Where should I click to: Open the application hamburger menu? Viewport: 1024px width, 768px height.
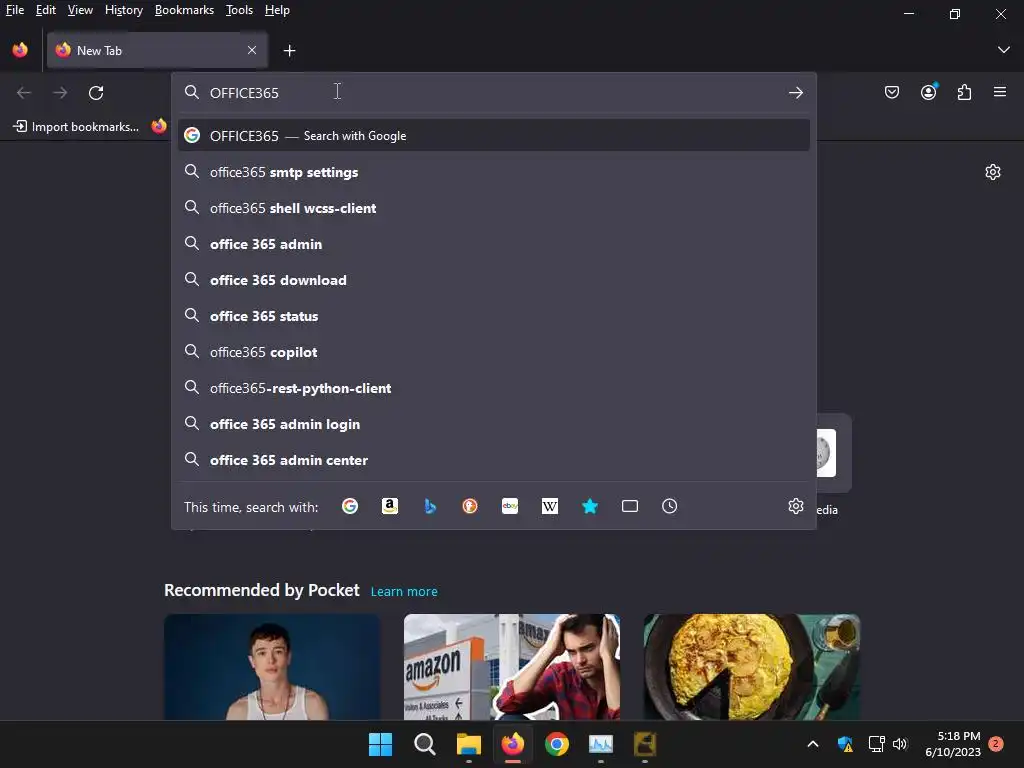pyautogui.click(x=1000, y=92)
